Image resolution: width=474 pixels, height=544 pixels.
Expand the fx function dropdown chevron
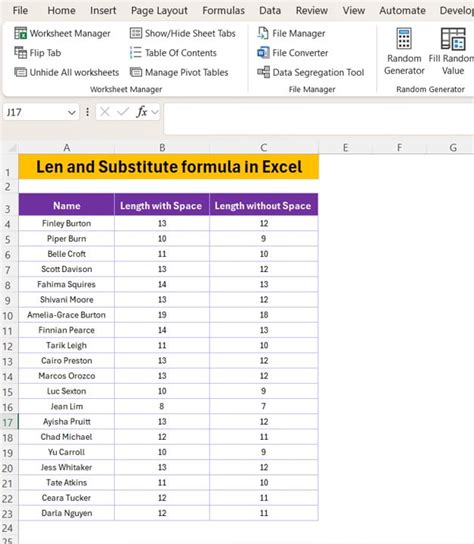[x=155, y=112]
